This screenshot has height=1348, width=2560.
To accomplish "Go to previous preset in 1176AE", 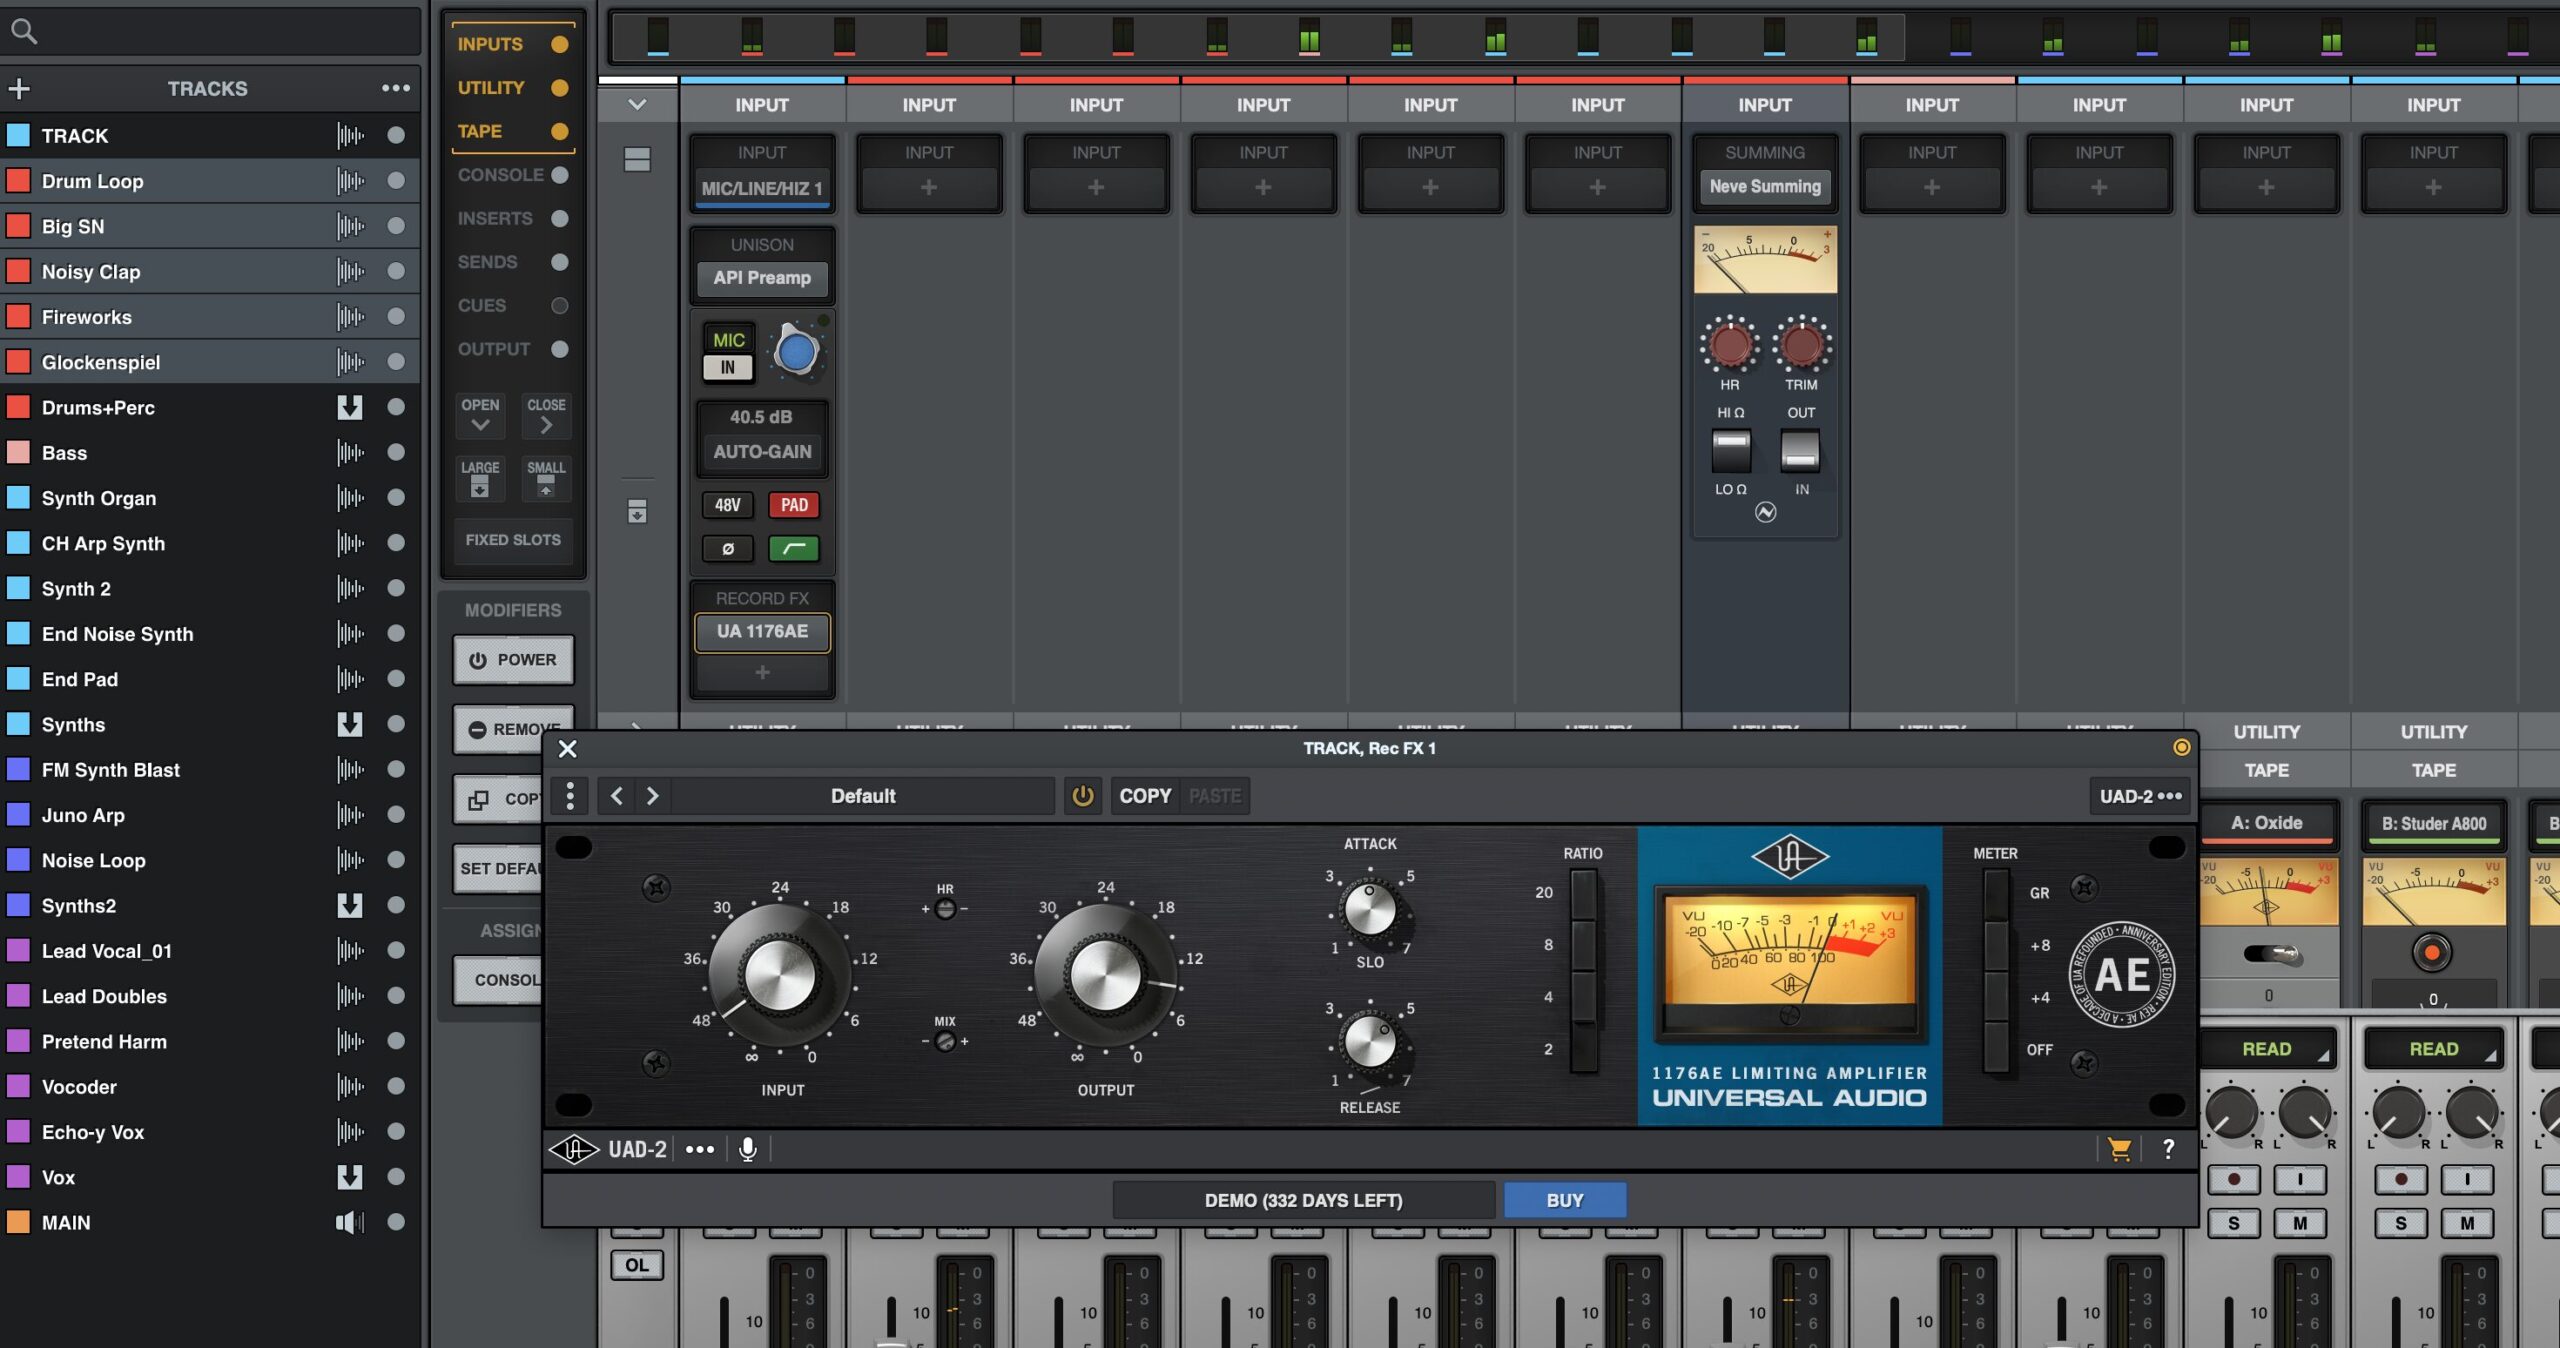I will (x=617, y=796).
